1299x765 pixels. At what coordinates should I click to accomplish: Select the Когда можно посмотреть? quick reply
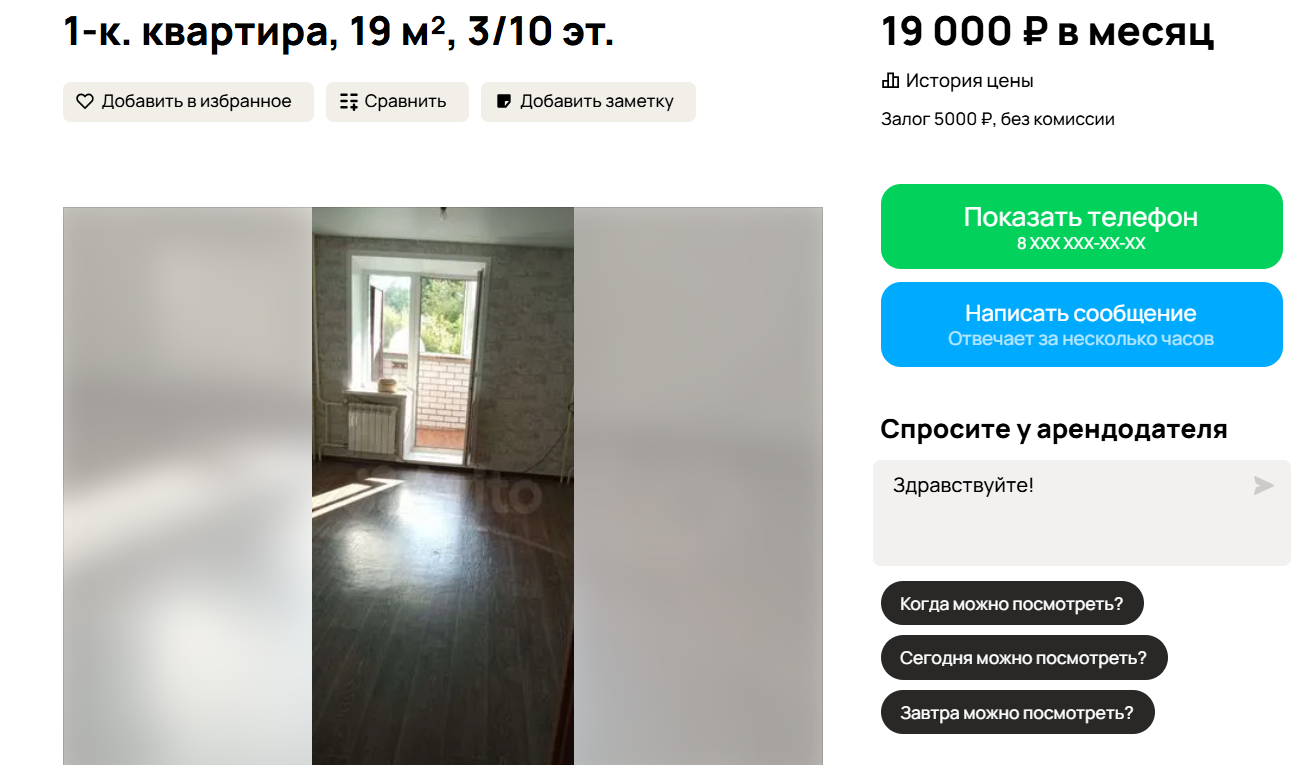(x=1011, y=603)
